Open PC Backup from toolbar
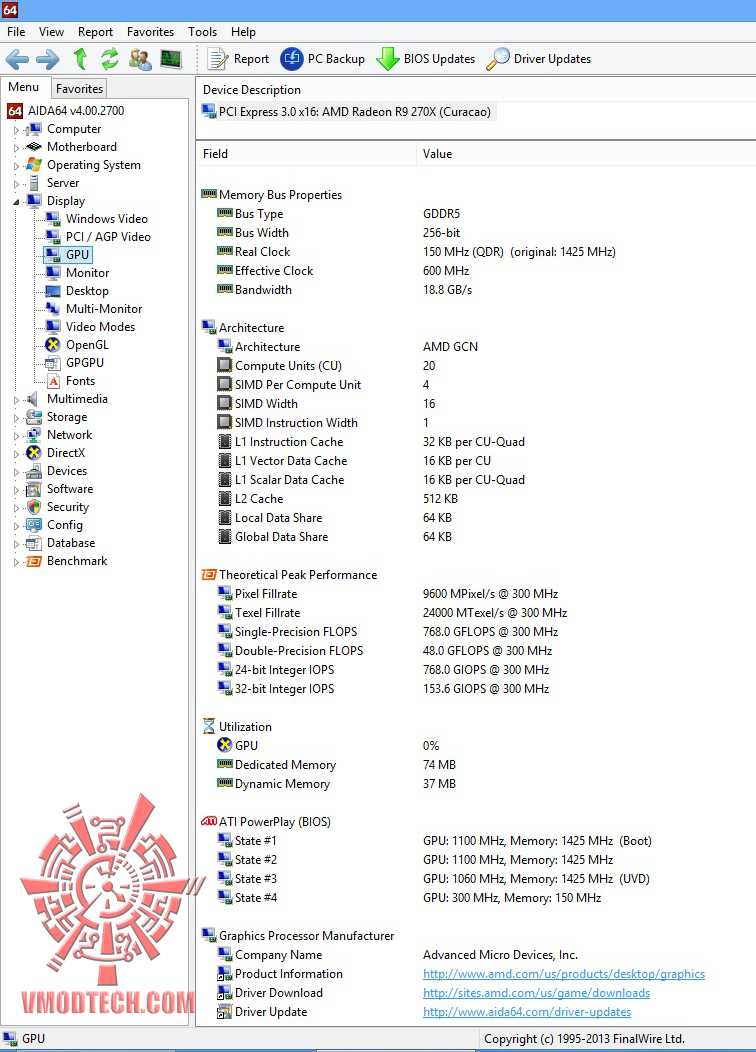 [323, 59]
